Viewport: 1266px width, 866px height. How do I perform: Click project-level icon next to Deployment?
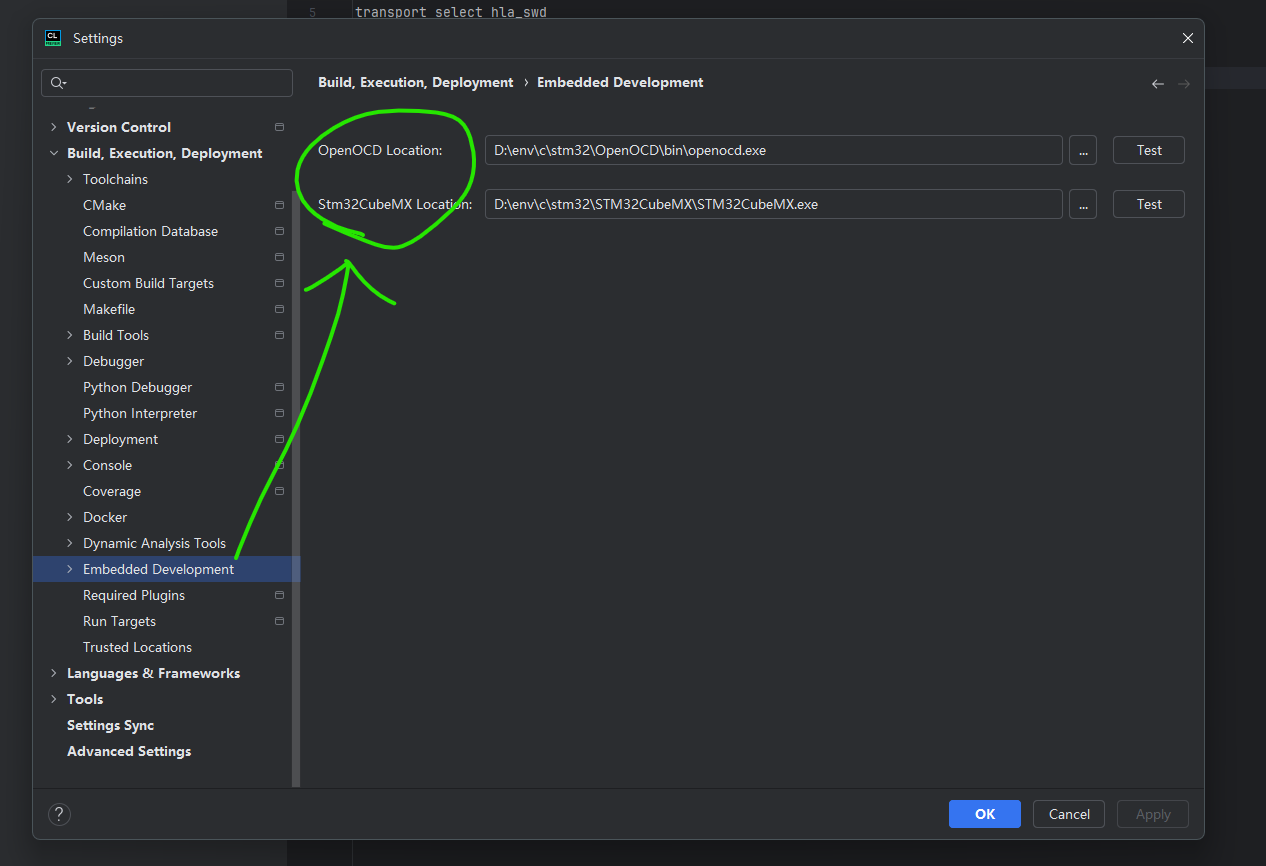tap(279, 439)
